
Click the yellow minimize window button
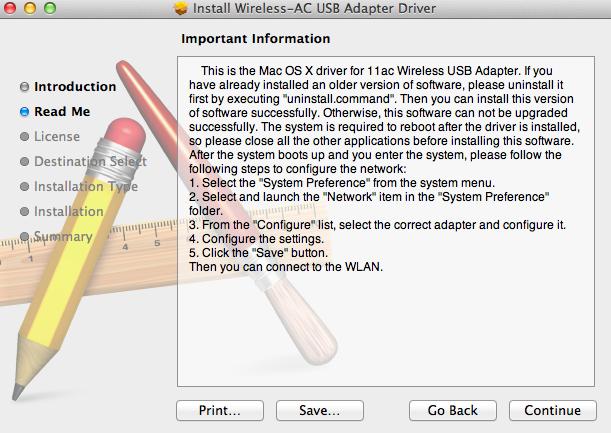click(30, 8)
